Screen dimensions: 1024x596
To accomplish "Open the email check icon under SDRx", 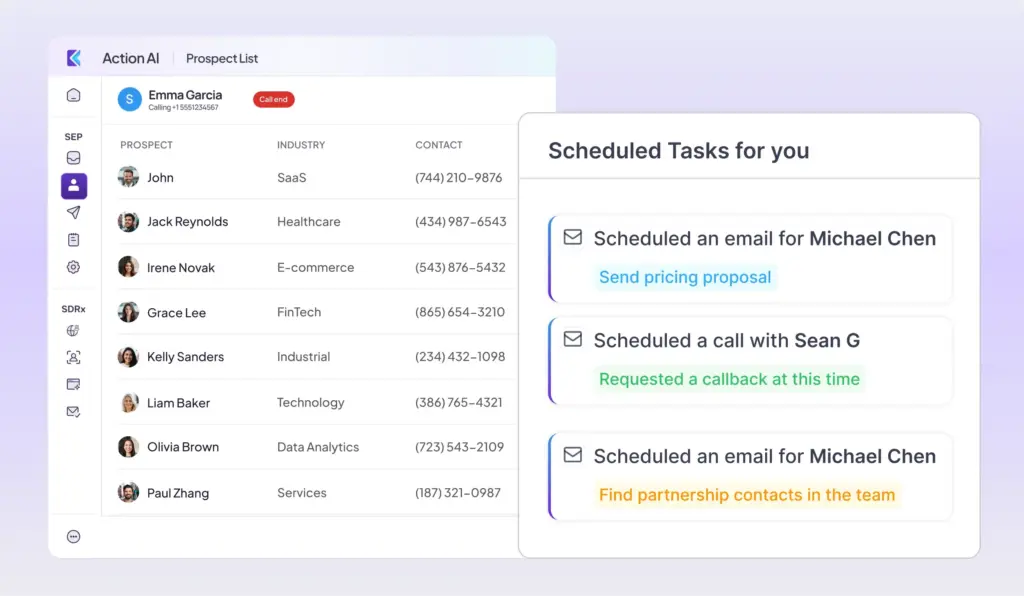I will (x=73, y=411).
